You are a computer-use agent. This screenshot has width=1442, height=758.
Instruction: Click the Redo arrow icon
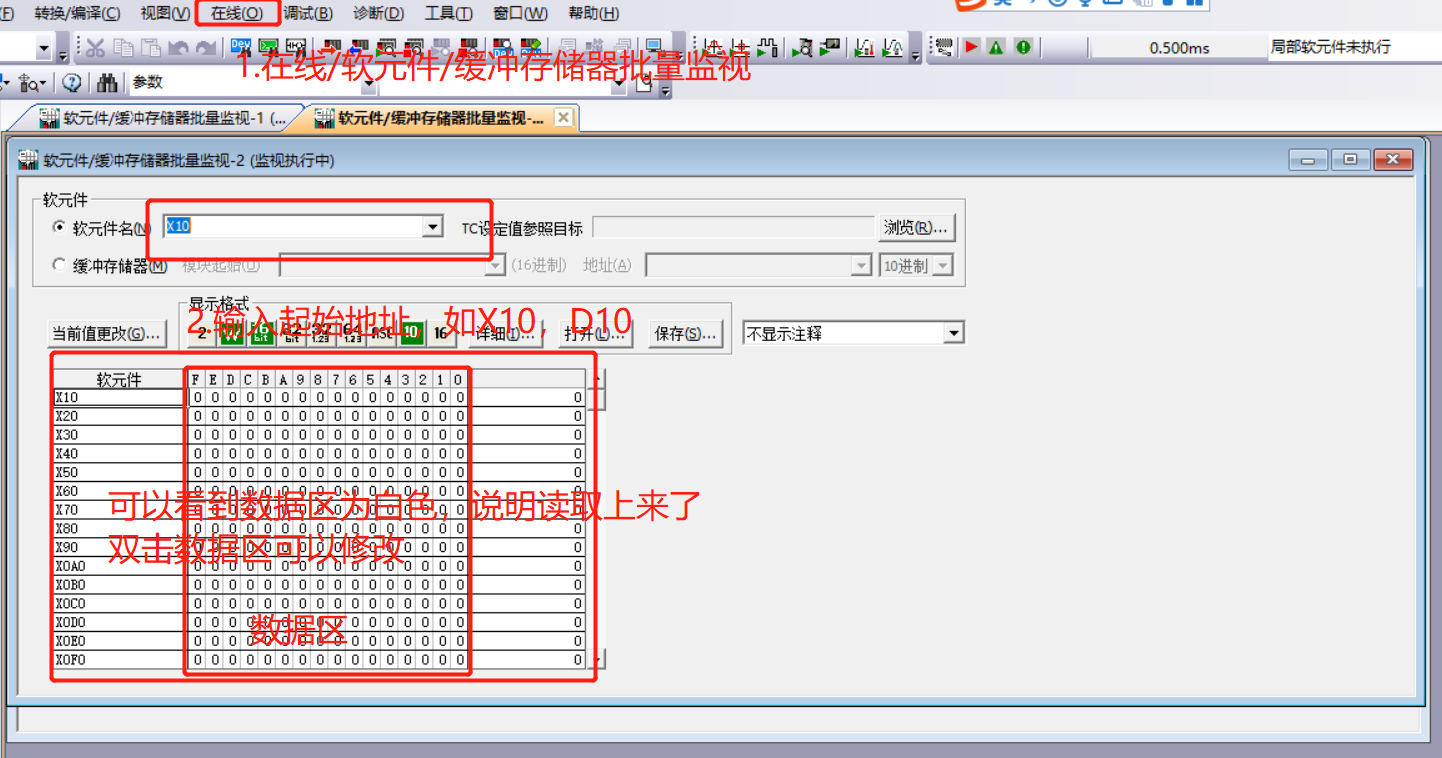[206, 47]
